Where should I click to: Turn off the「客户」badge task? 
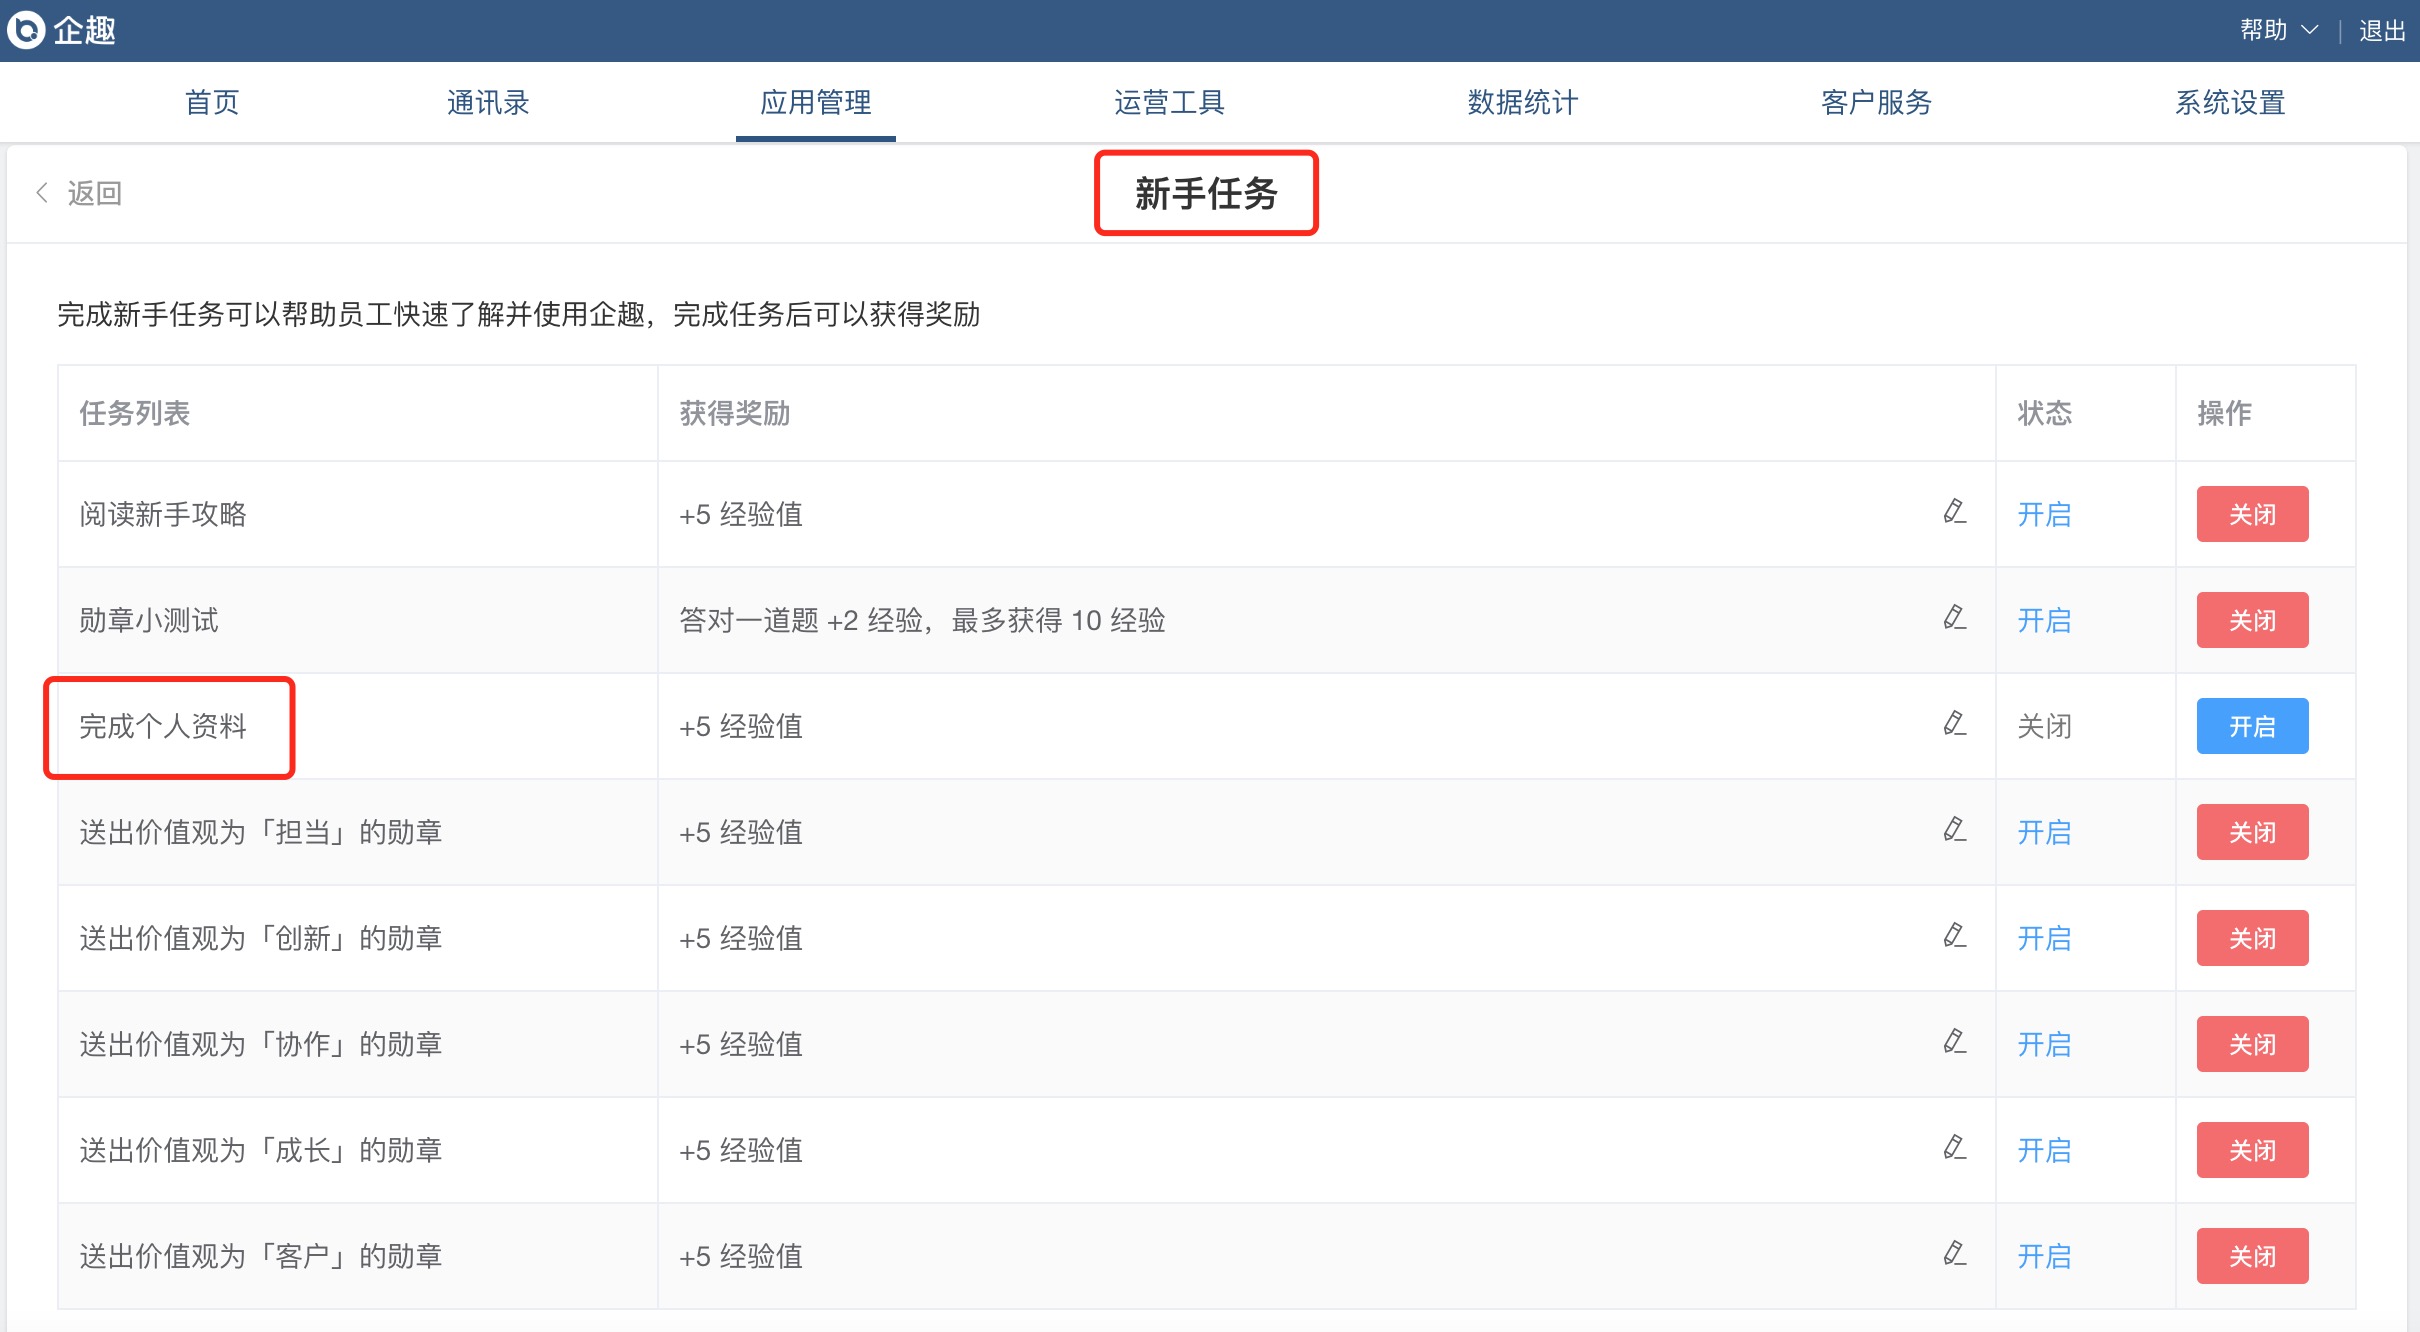[x=2251, y=1256]
